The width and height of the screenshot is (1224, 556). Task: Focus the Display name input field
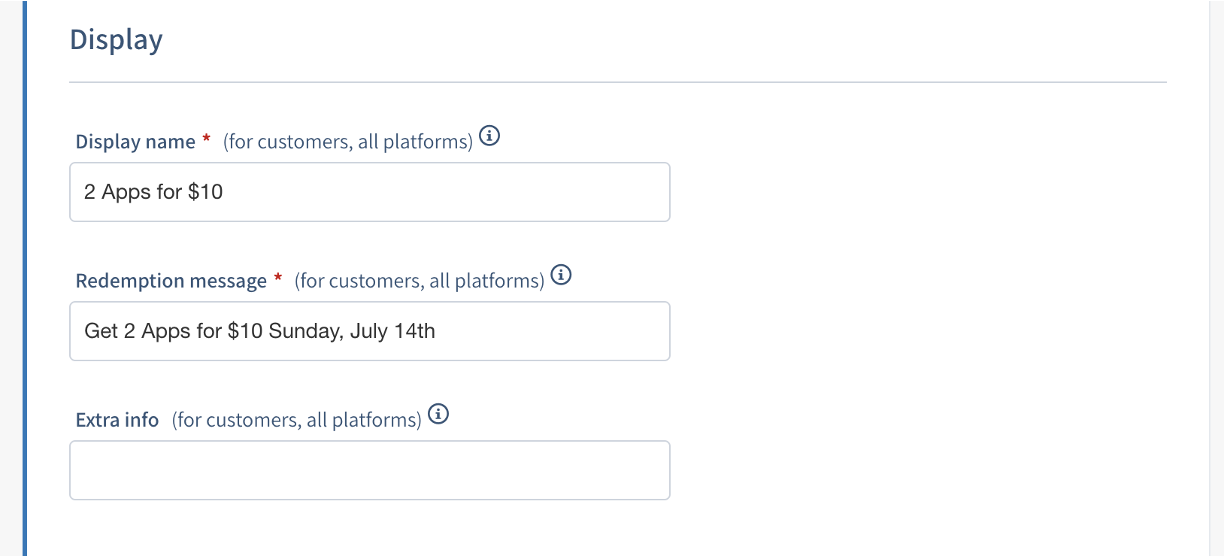pyautogui.click(x=369, y=192)
